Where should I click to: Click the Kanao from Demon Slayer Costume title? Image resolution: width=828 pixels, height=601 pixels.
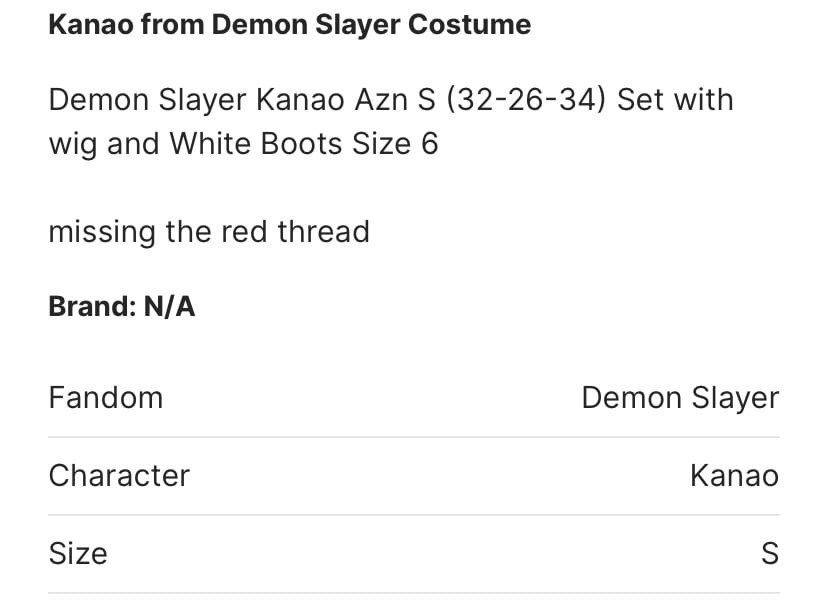coord(289,25)
